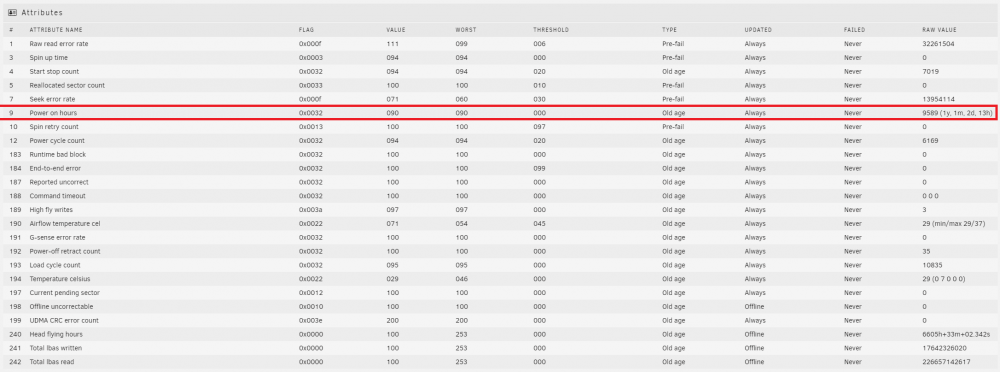The width and height of the screenshot is (1000, 372).
Task: Select the UDMA CRC error count attribute
Action: tap(64, 320)
